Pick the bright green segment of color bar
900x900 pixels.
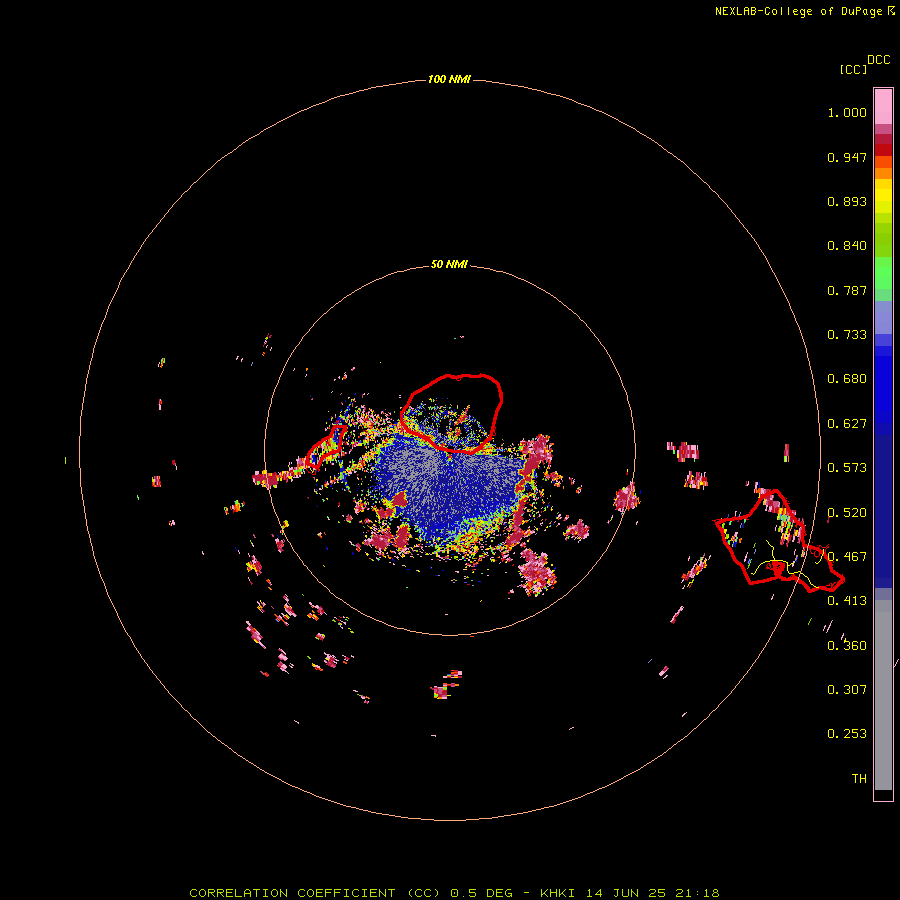[883, 273]
